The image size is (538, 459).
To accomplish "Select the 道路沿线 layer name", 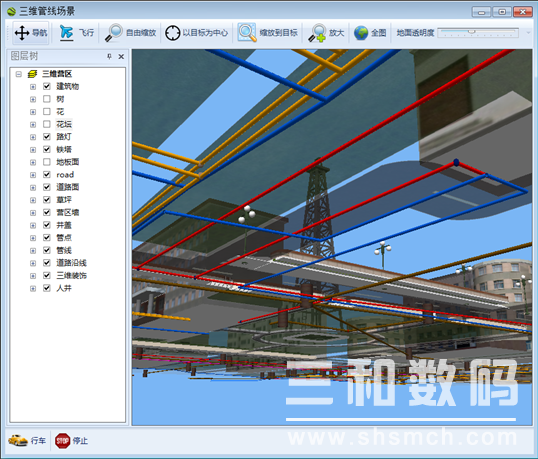I will coord(72,263).
